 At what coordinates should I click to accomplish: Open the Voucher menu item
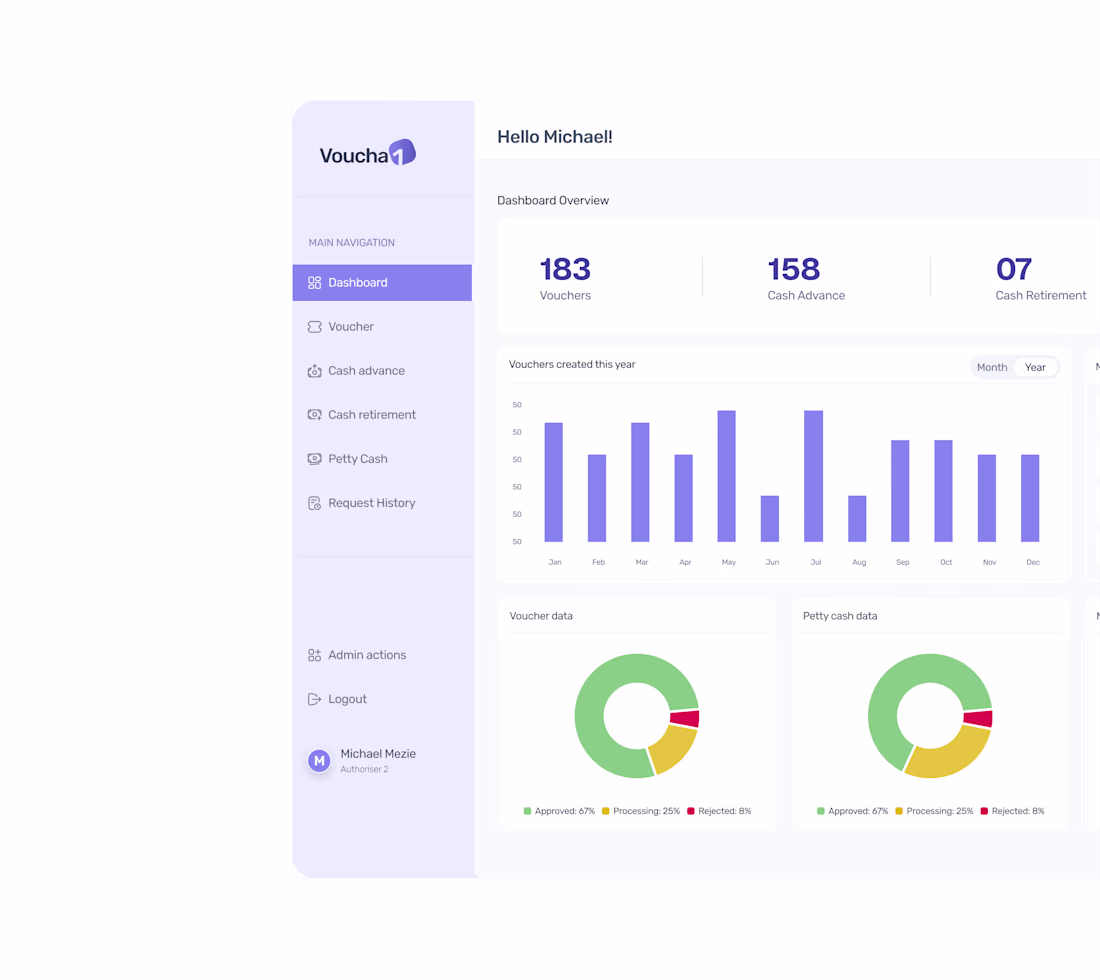coord(382,327)
